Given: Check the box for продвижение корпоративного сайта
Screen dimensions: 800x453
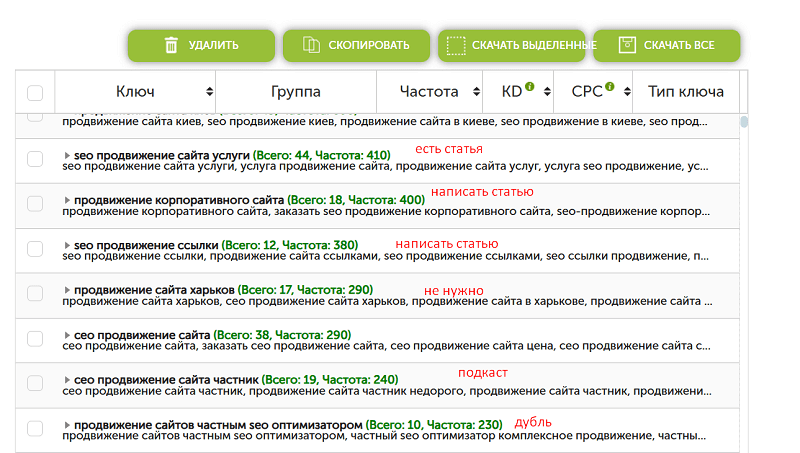Looking at the screenshot, I should [35, 204].
